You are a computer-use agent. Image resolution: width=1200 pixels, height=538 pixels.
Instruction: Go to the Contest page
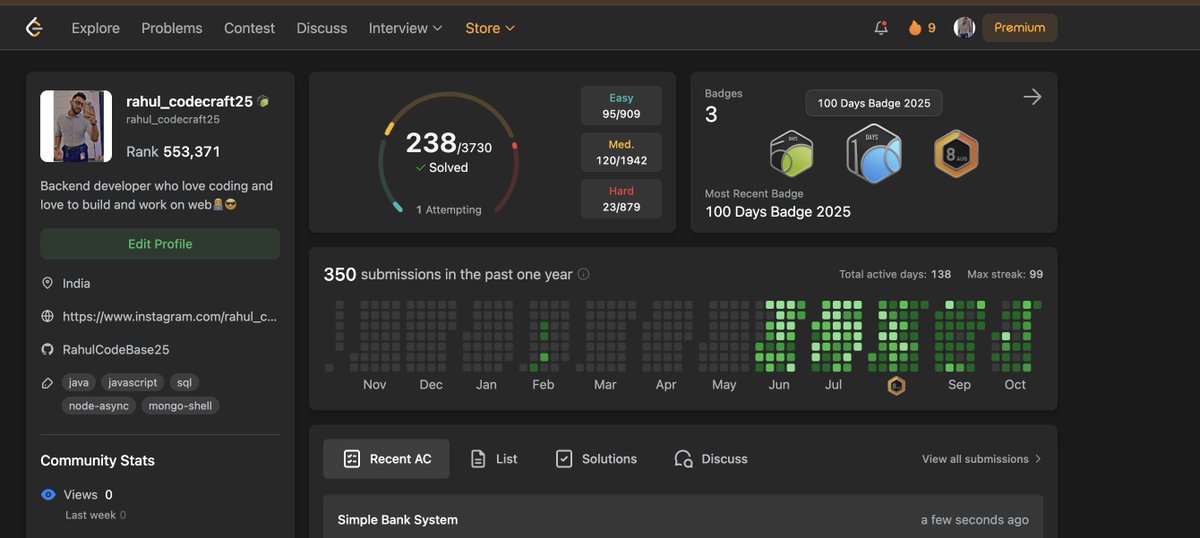249,28
